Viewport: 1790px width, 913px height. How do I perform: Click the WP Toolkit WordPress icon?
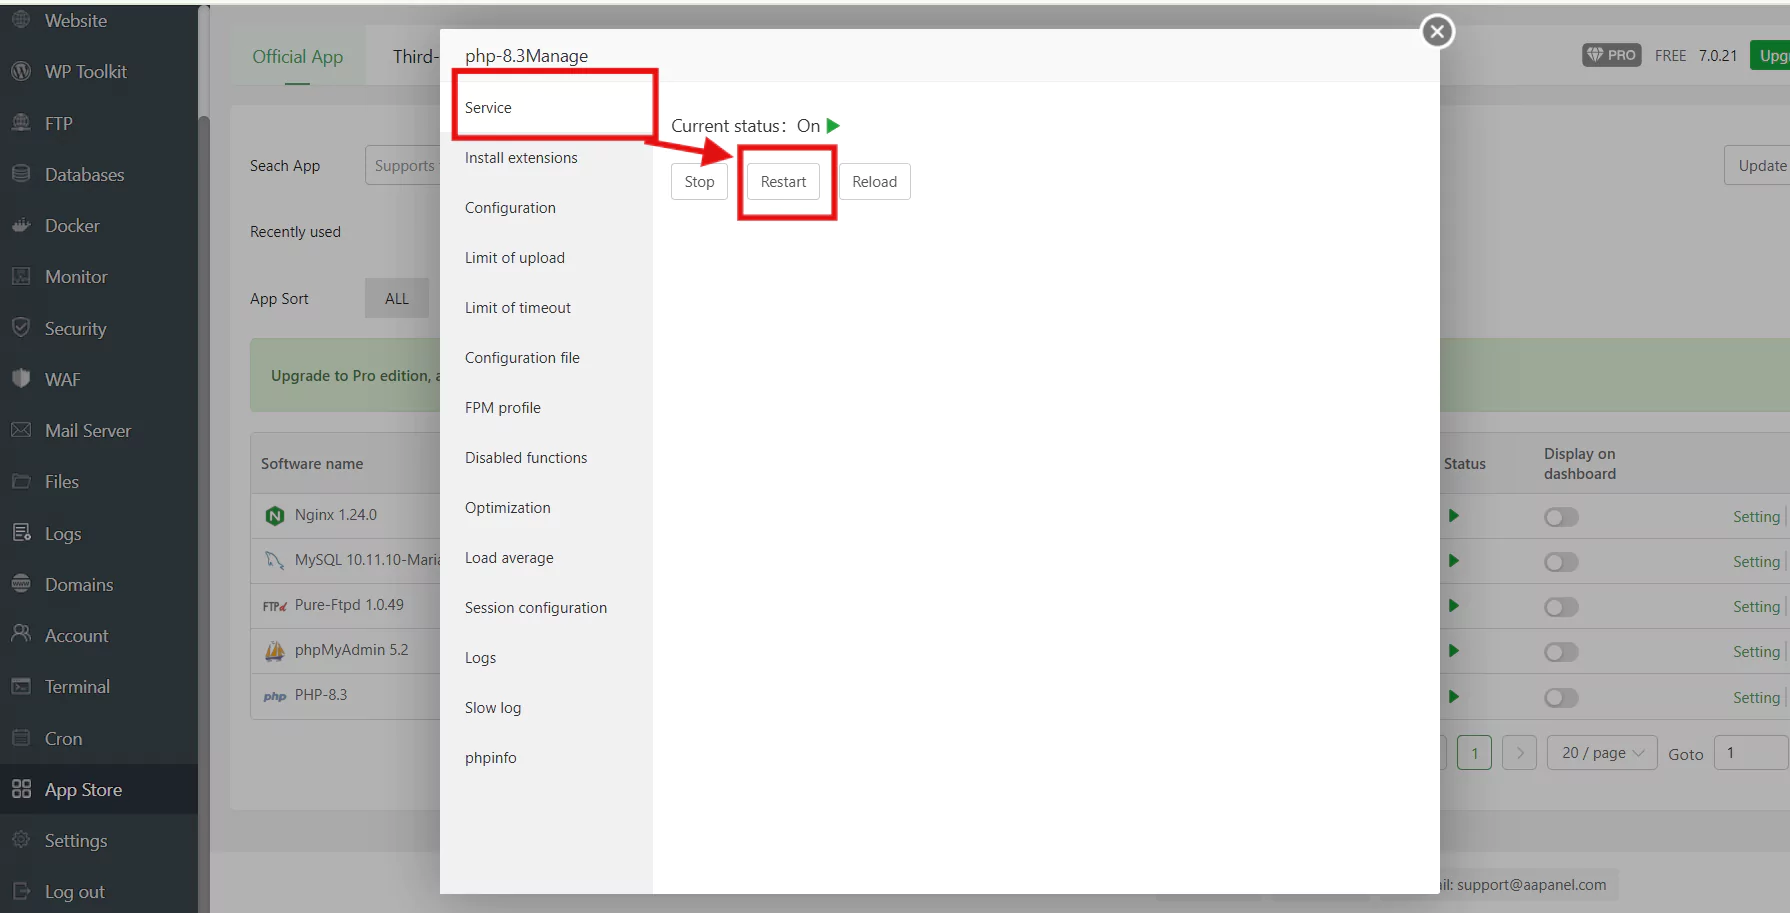[21, 71]
